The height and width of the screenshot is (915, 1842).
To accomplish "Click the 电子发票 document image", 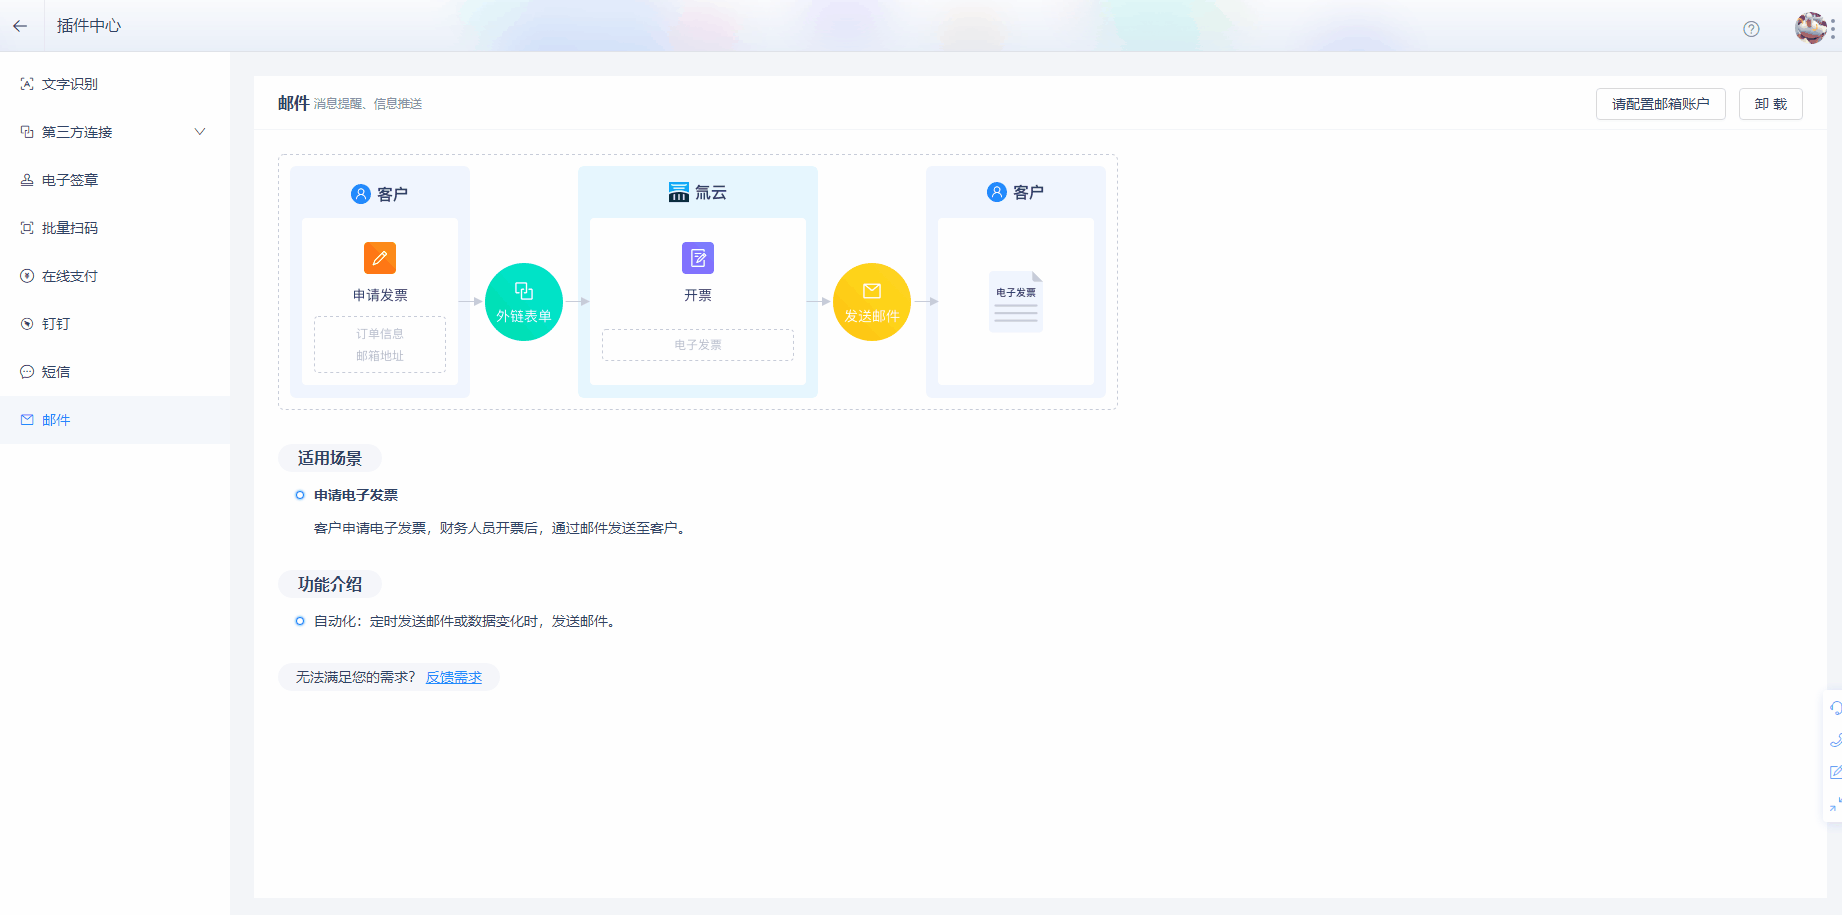I will click(x=1016, y=301).
